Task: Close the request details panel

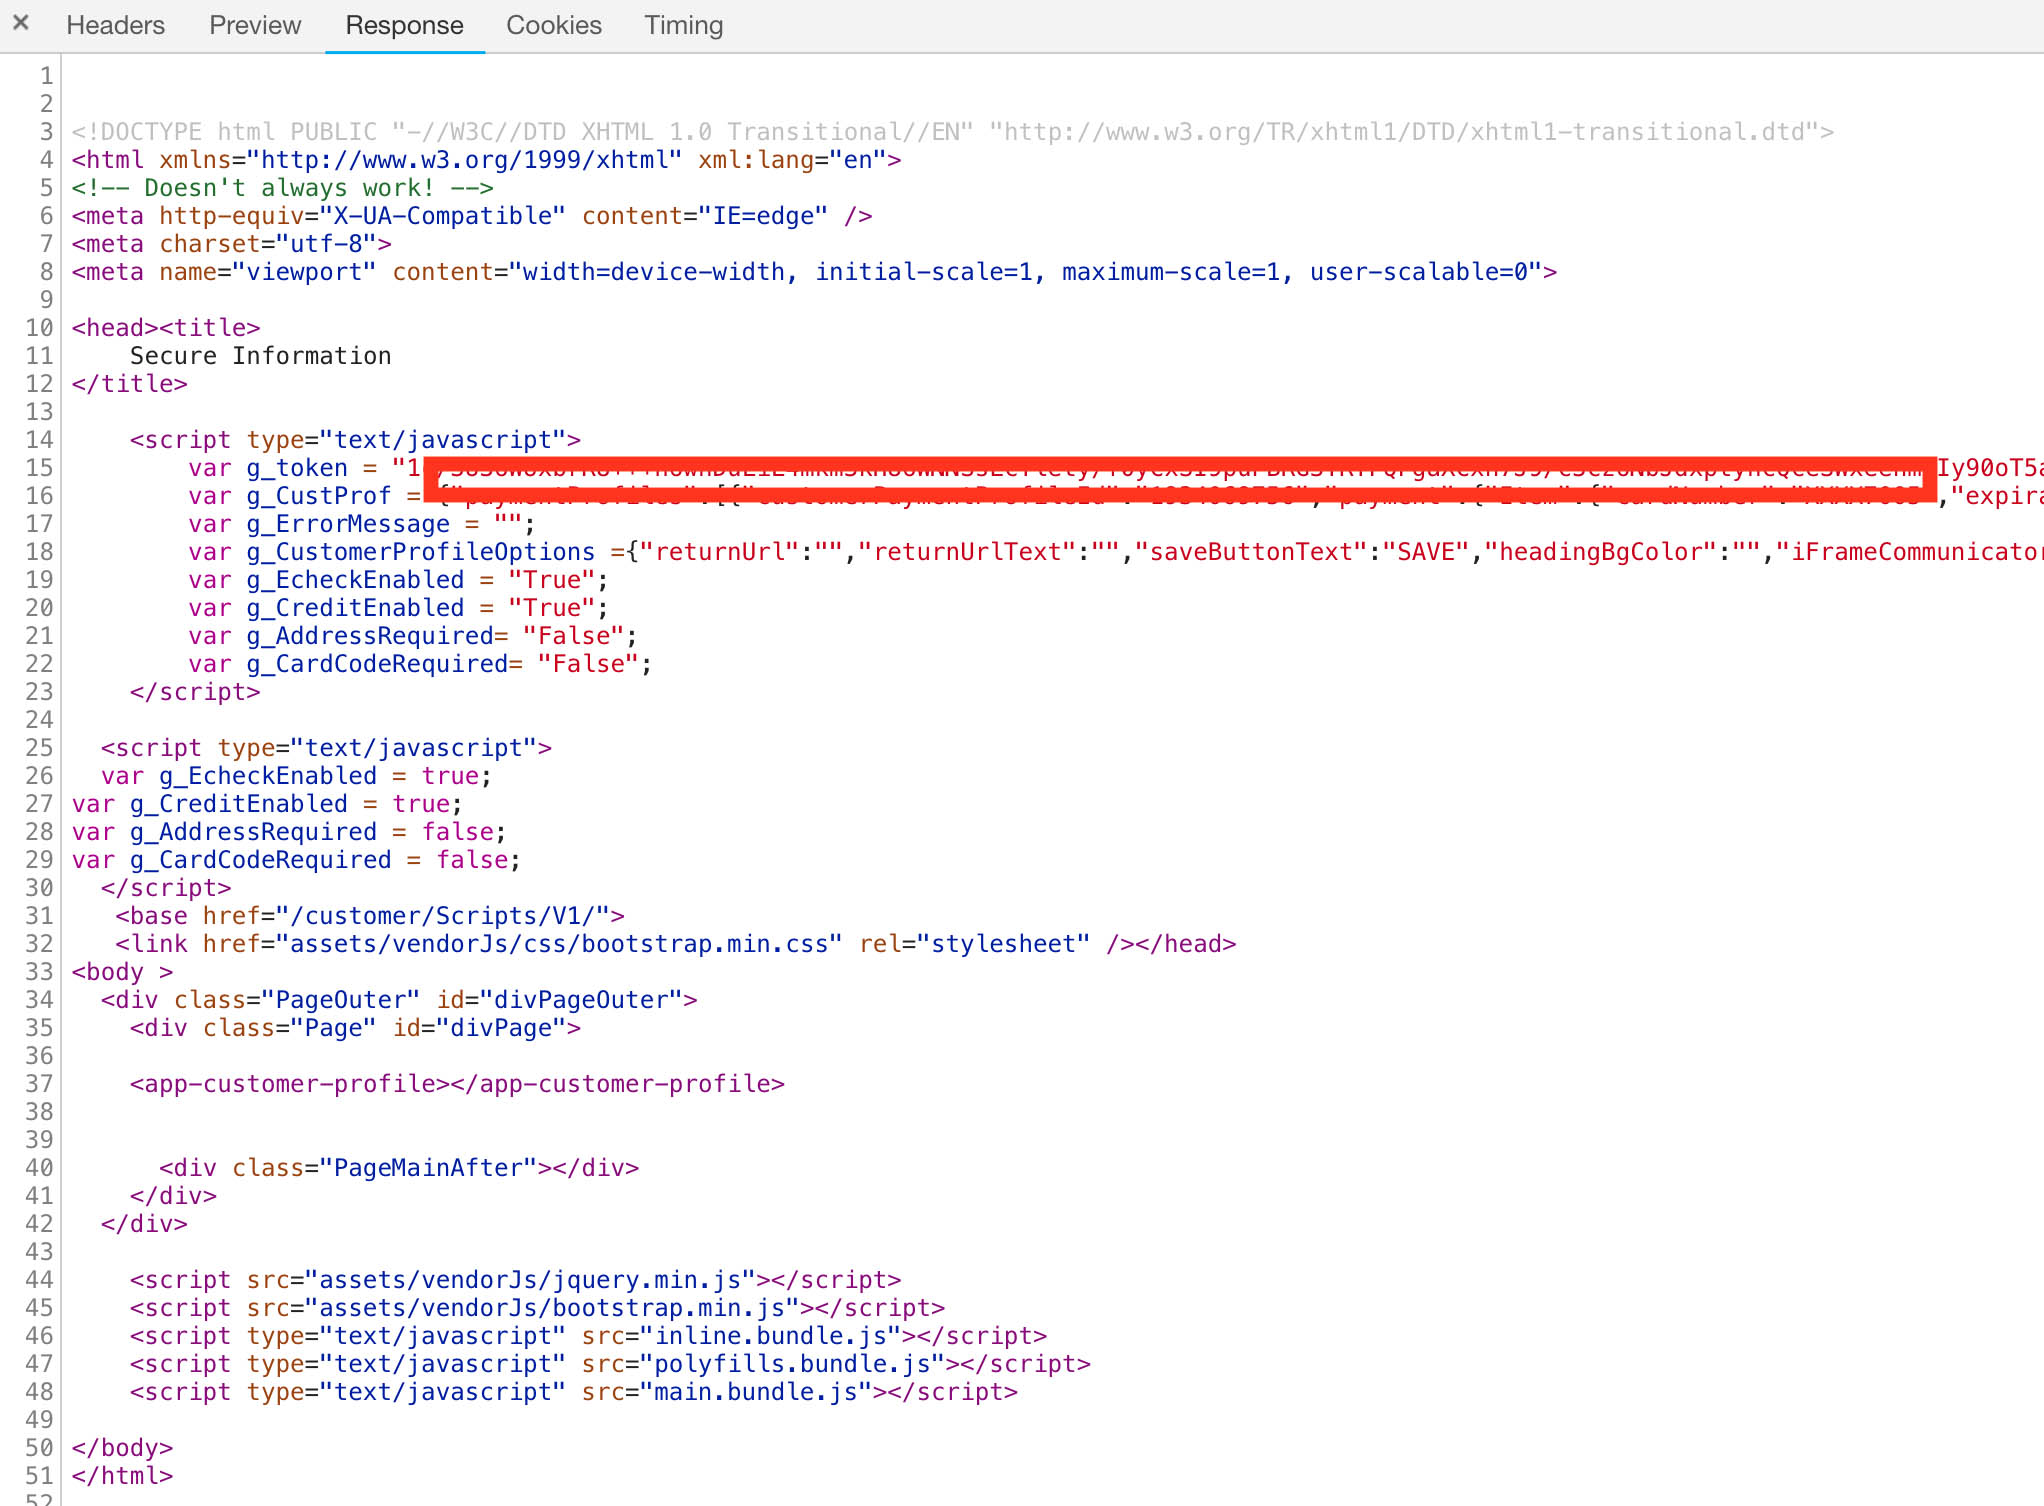Action: 20,22
